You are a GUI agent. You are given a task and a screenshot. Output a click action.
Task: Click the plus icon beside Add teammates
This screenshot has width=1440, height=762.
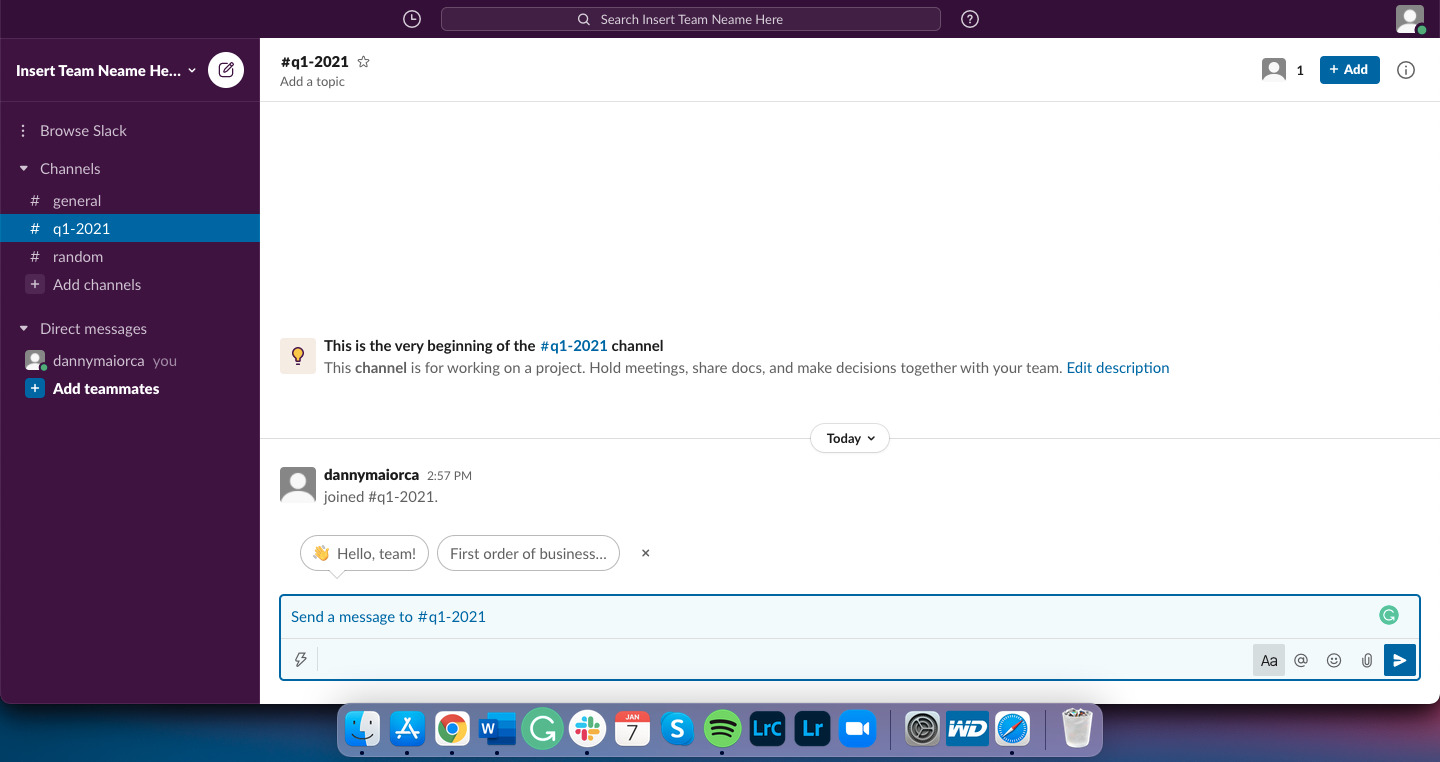pos(35,389)
